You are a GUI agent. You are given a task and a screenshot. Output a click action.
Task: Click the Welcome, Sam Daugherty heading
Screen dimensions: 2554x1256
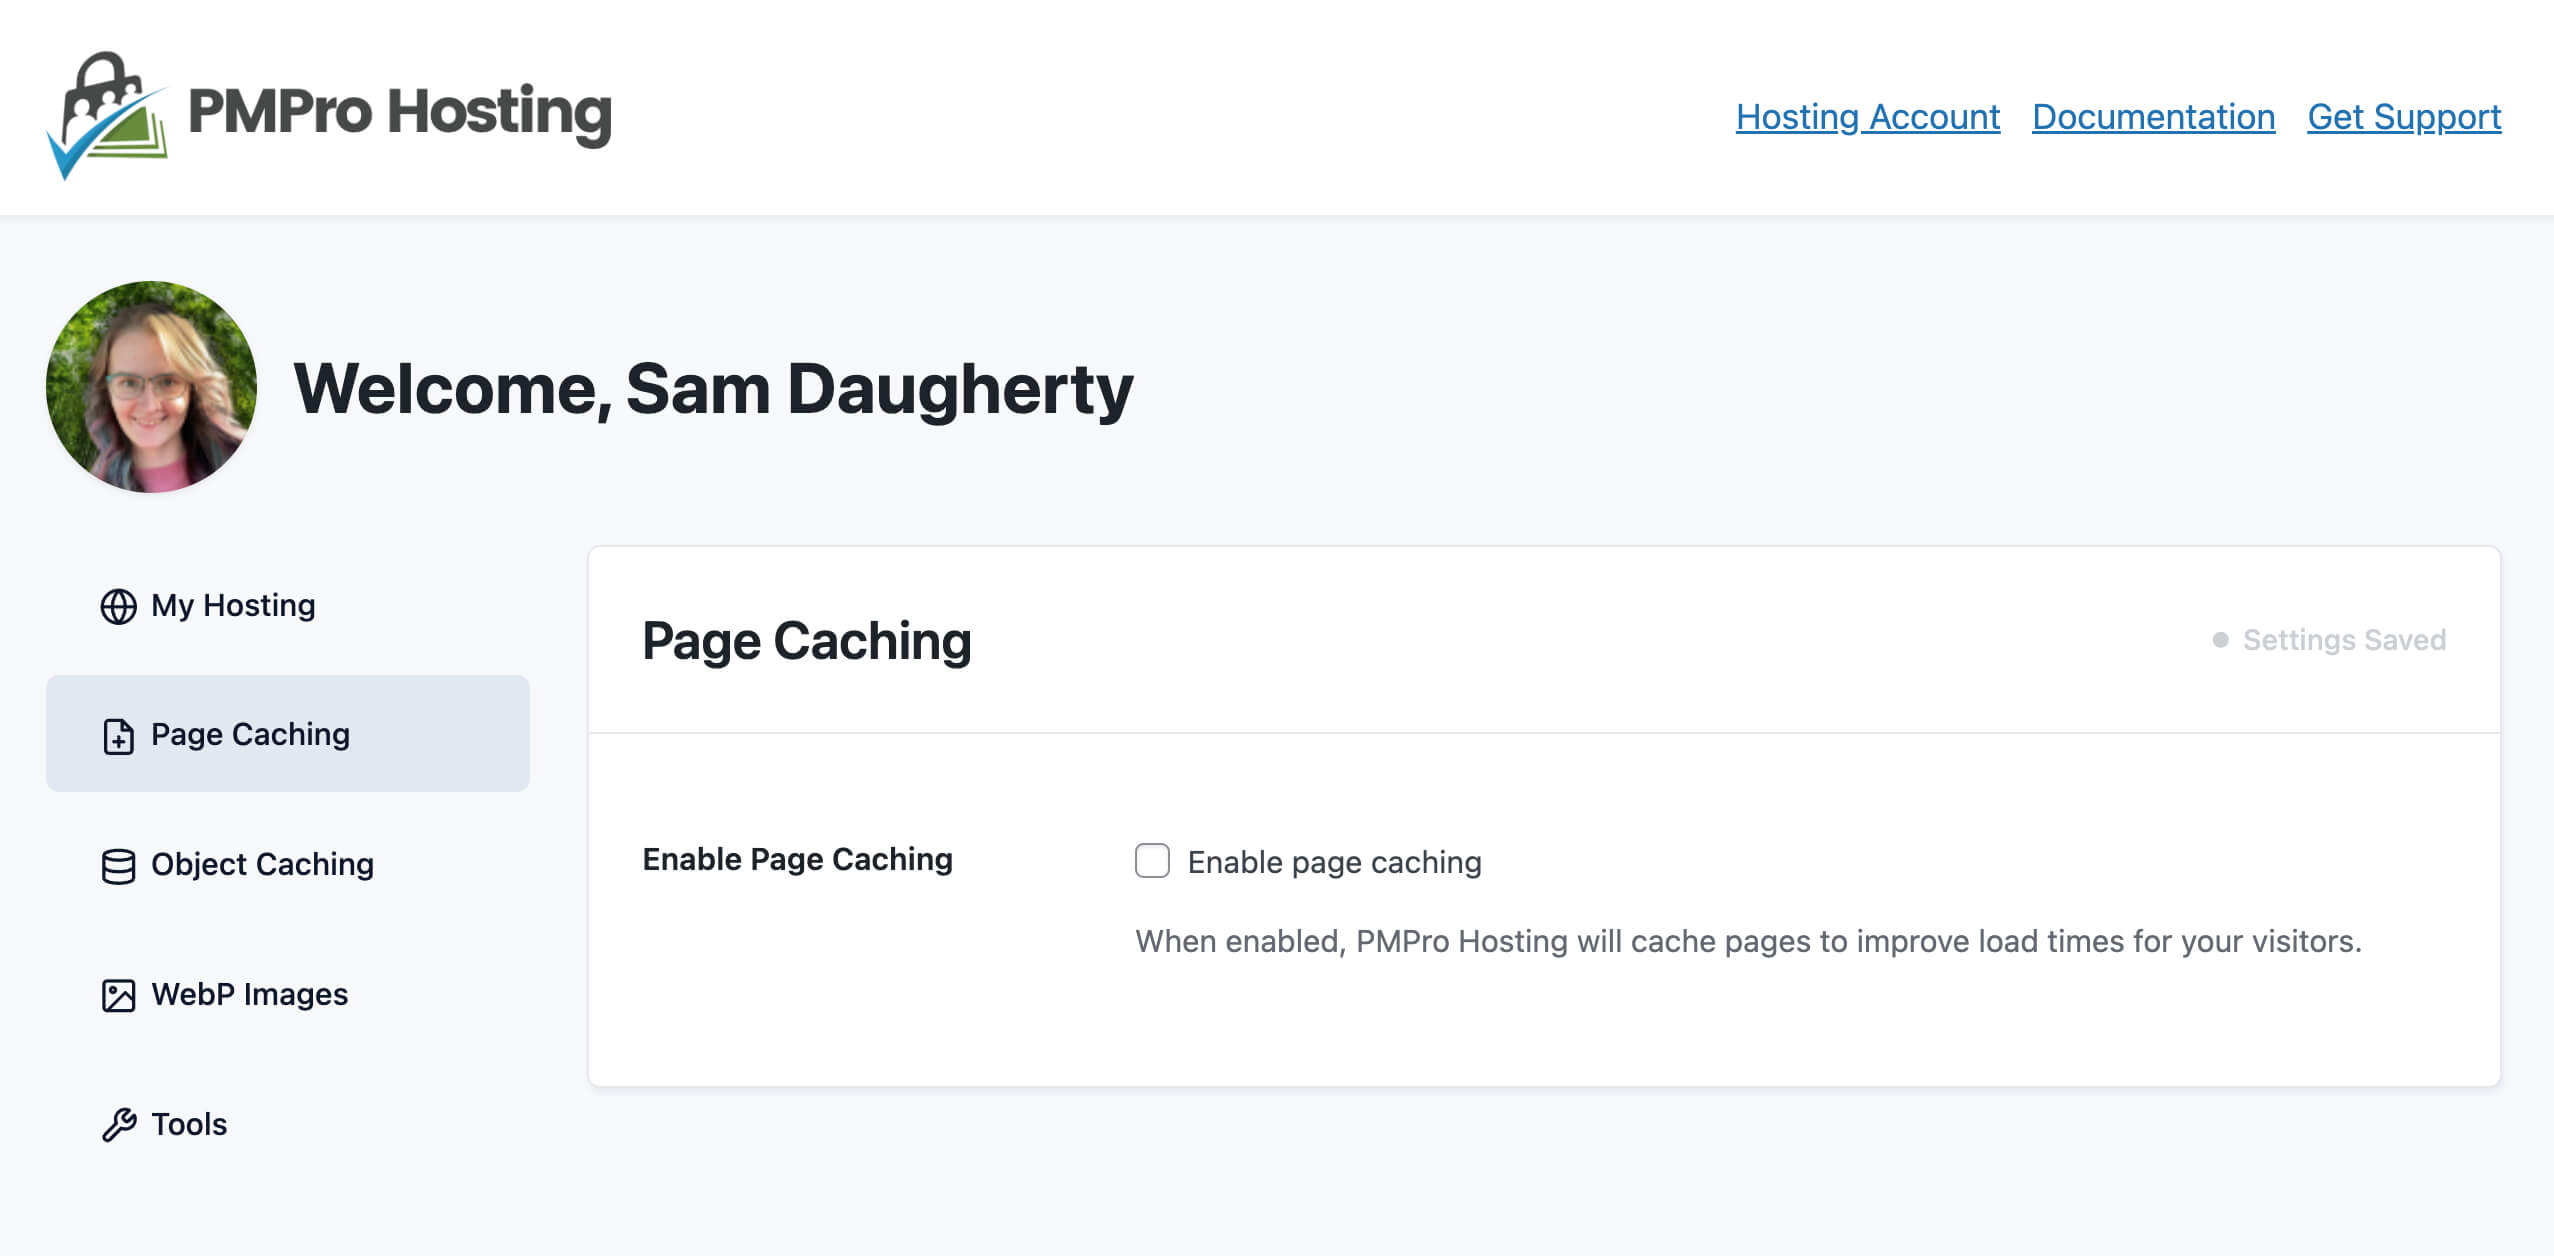point(713,389)
